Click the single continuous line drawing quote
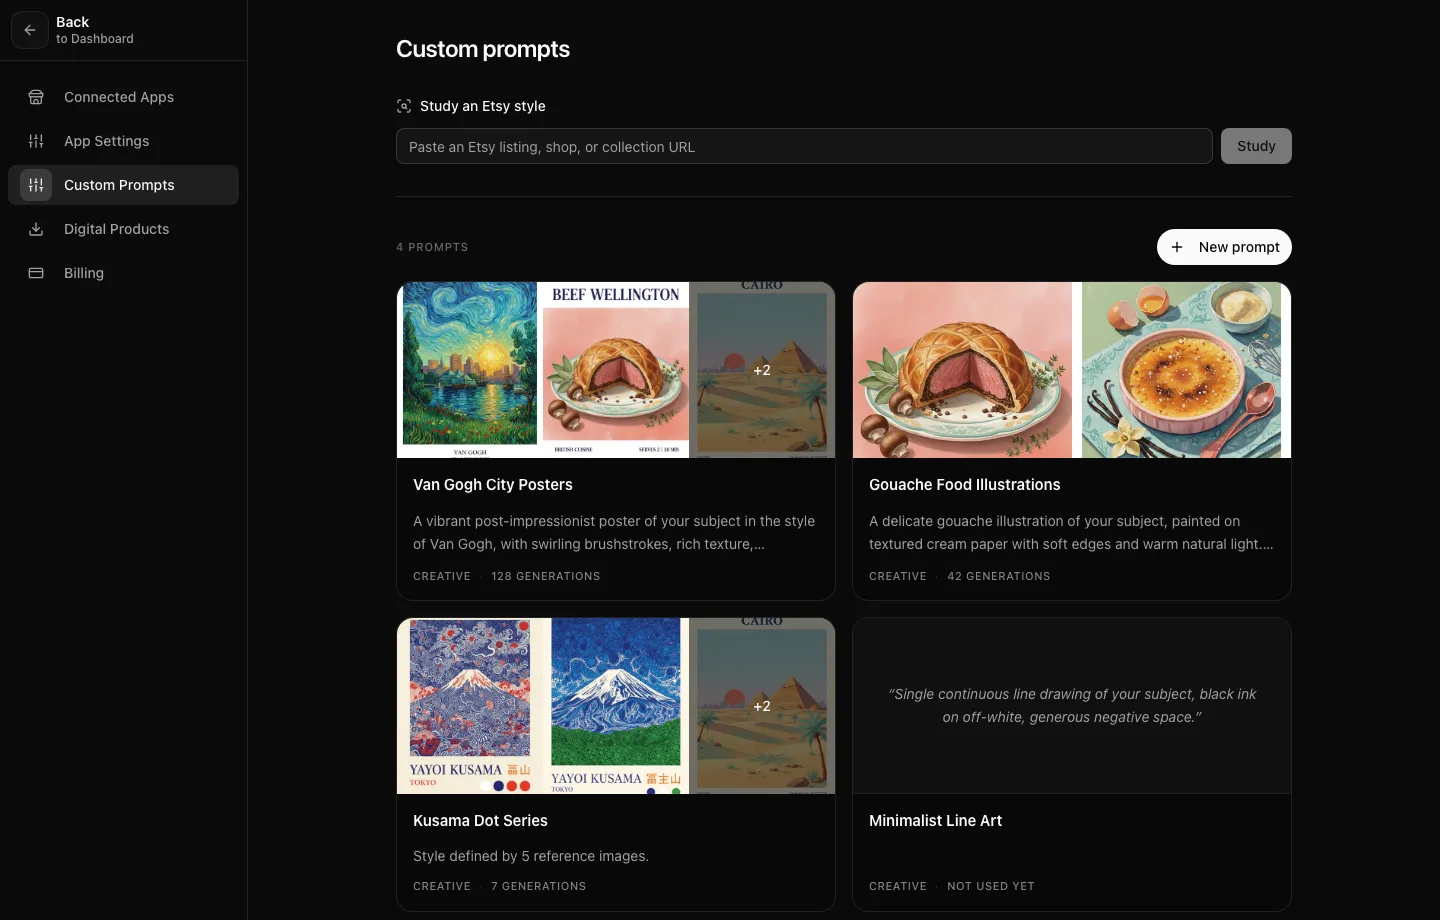The height and width of the screenshot is (920, 1440). point(1072,705)
